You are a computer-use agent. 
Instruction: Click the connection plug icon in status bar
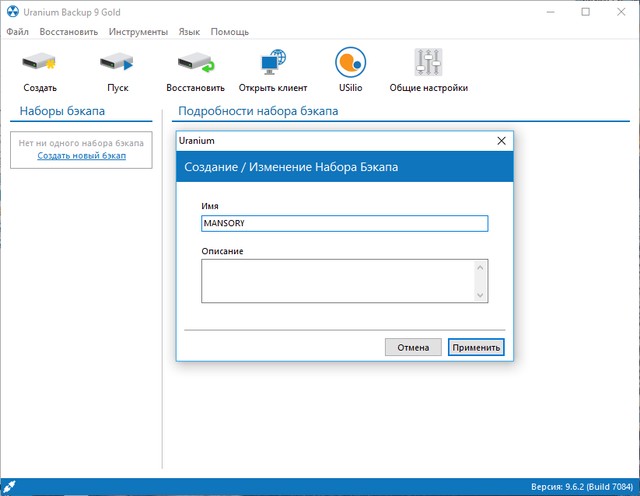pyautogui.click(x=9, y=487)
